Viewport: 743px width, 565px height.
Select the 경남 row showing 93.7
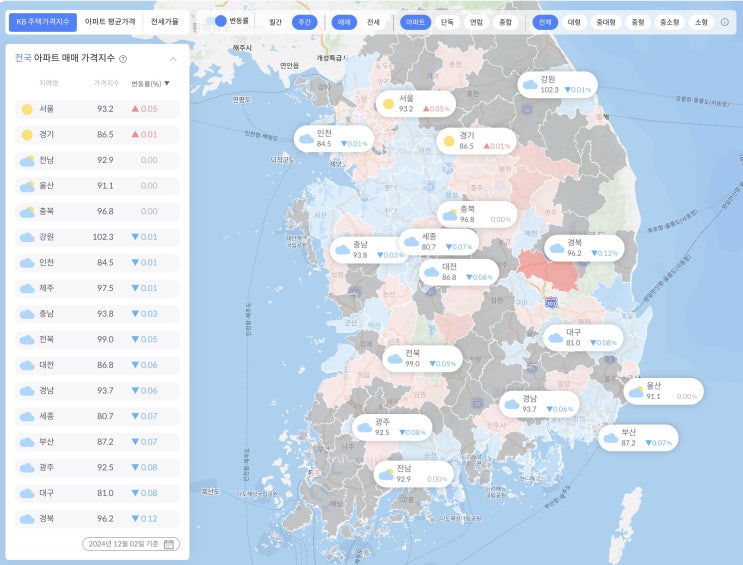point(98,391)
